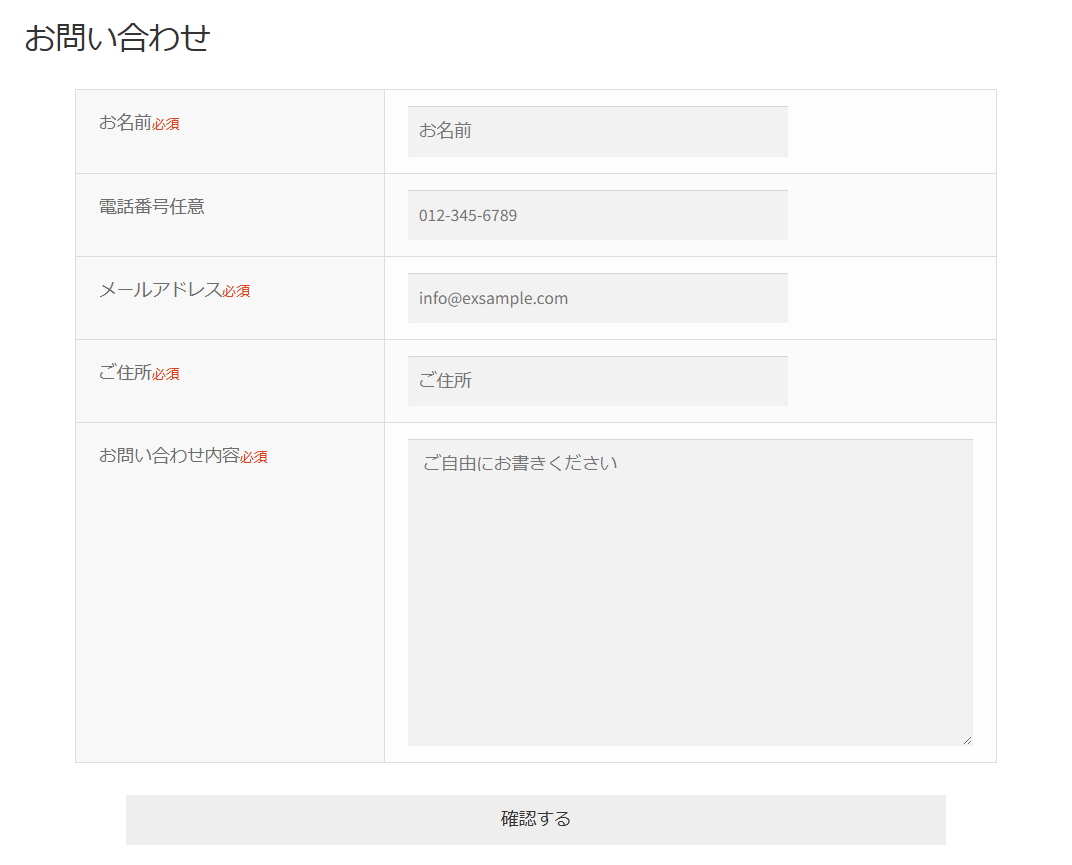Select the email field showing info@exsample.com
1072x865 pixels.
598,298
